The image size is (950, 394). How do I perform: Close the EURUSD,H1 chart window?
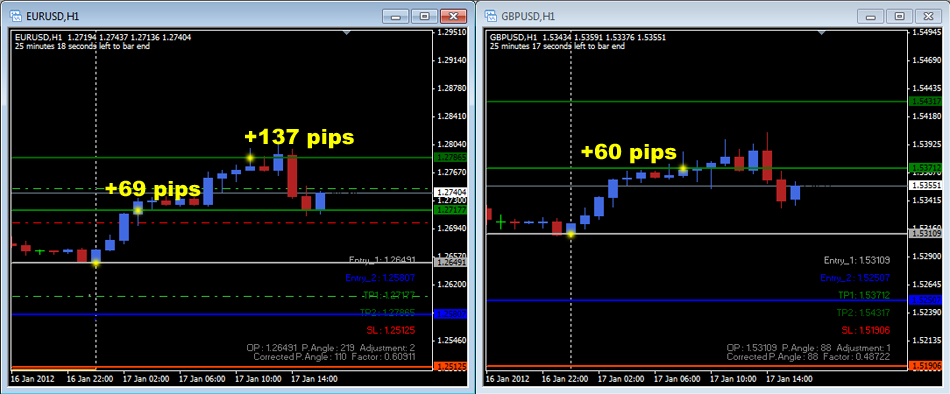(453, 16)
